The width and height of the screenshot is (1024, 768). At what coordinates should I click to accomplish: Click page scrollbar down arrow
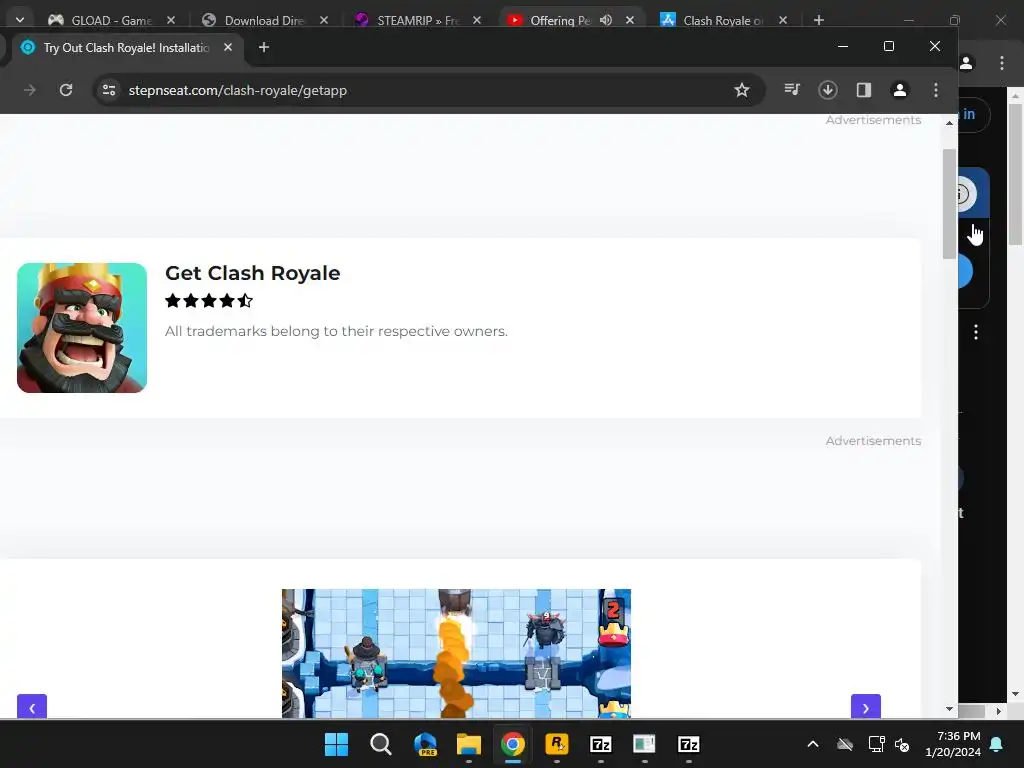pos(949,709)
